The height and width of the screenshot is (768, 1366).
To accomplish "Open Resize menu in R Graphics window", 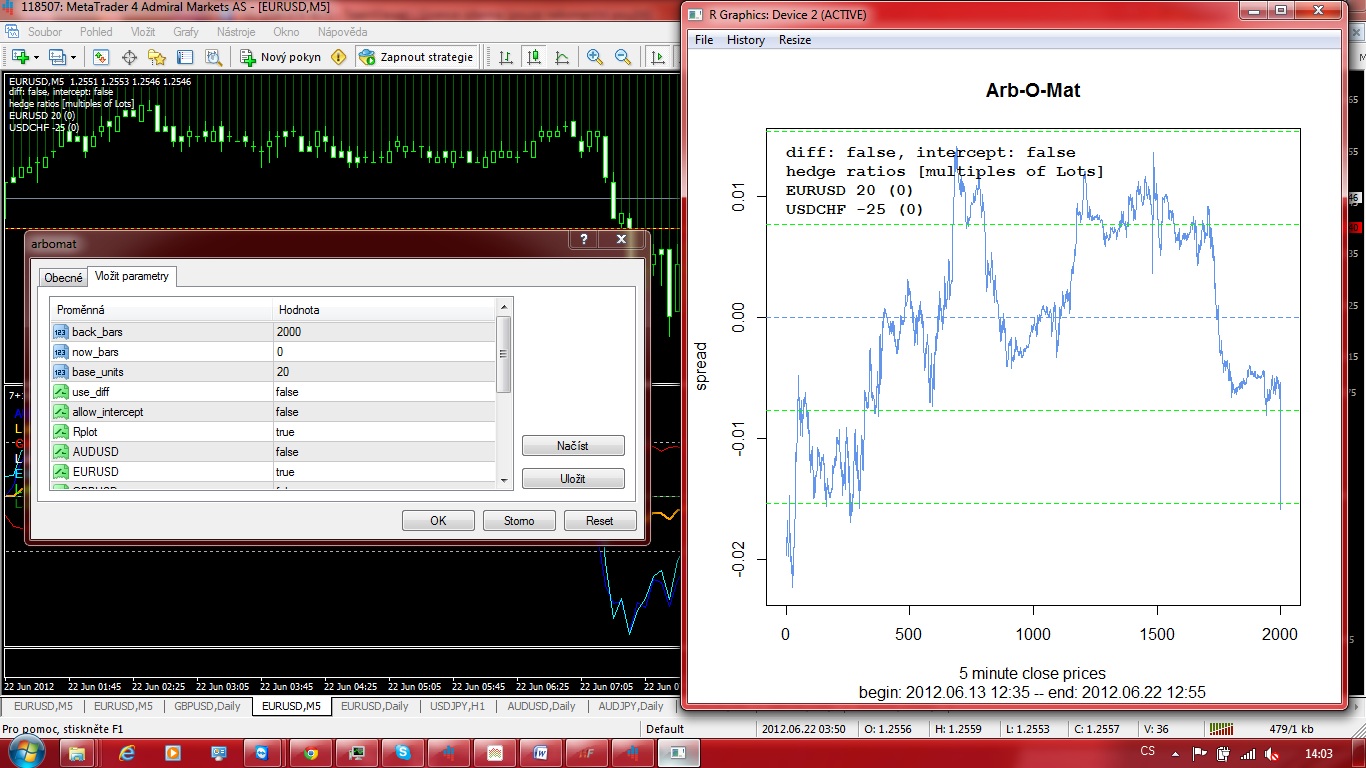I will click(795, 40).
